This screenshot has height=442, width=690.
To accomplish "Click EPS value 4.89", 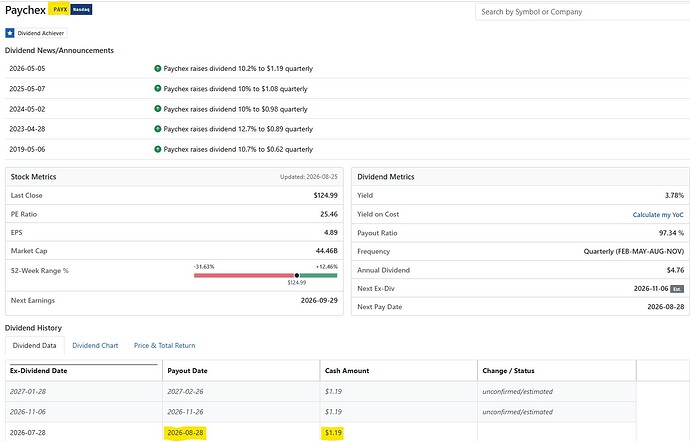I will click(331, 232).
